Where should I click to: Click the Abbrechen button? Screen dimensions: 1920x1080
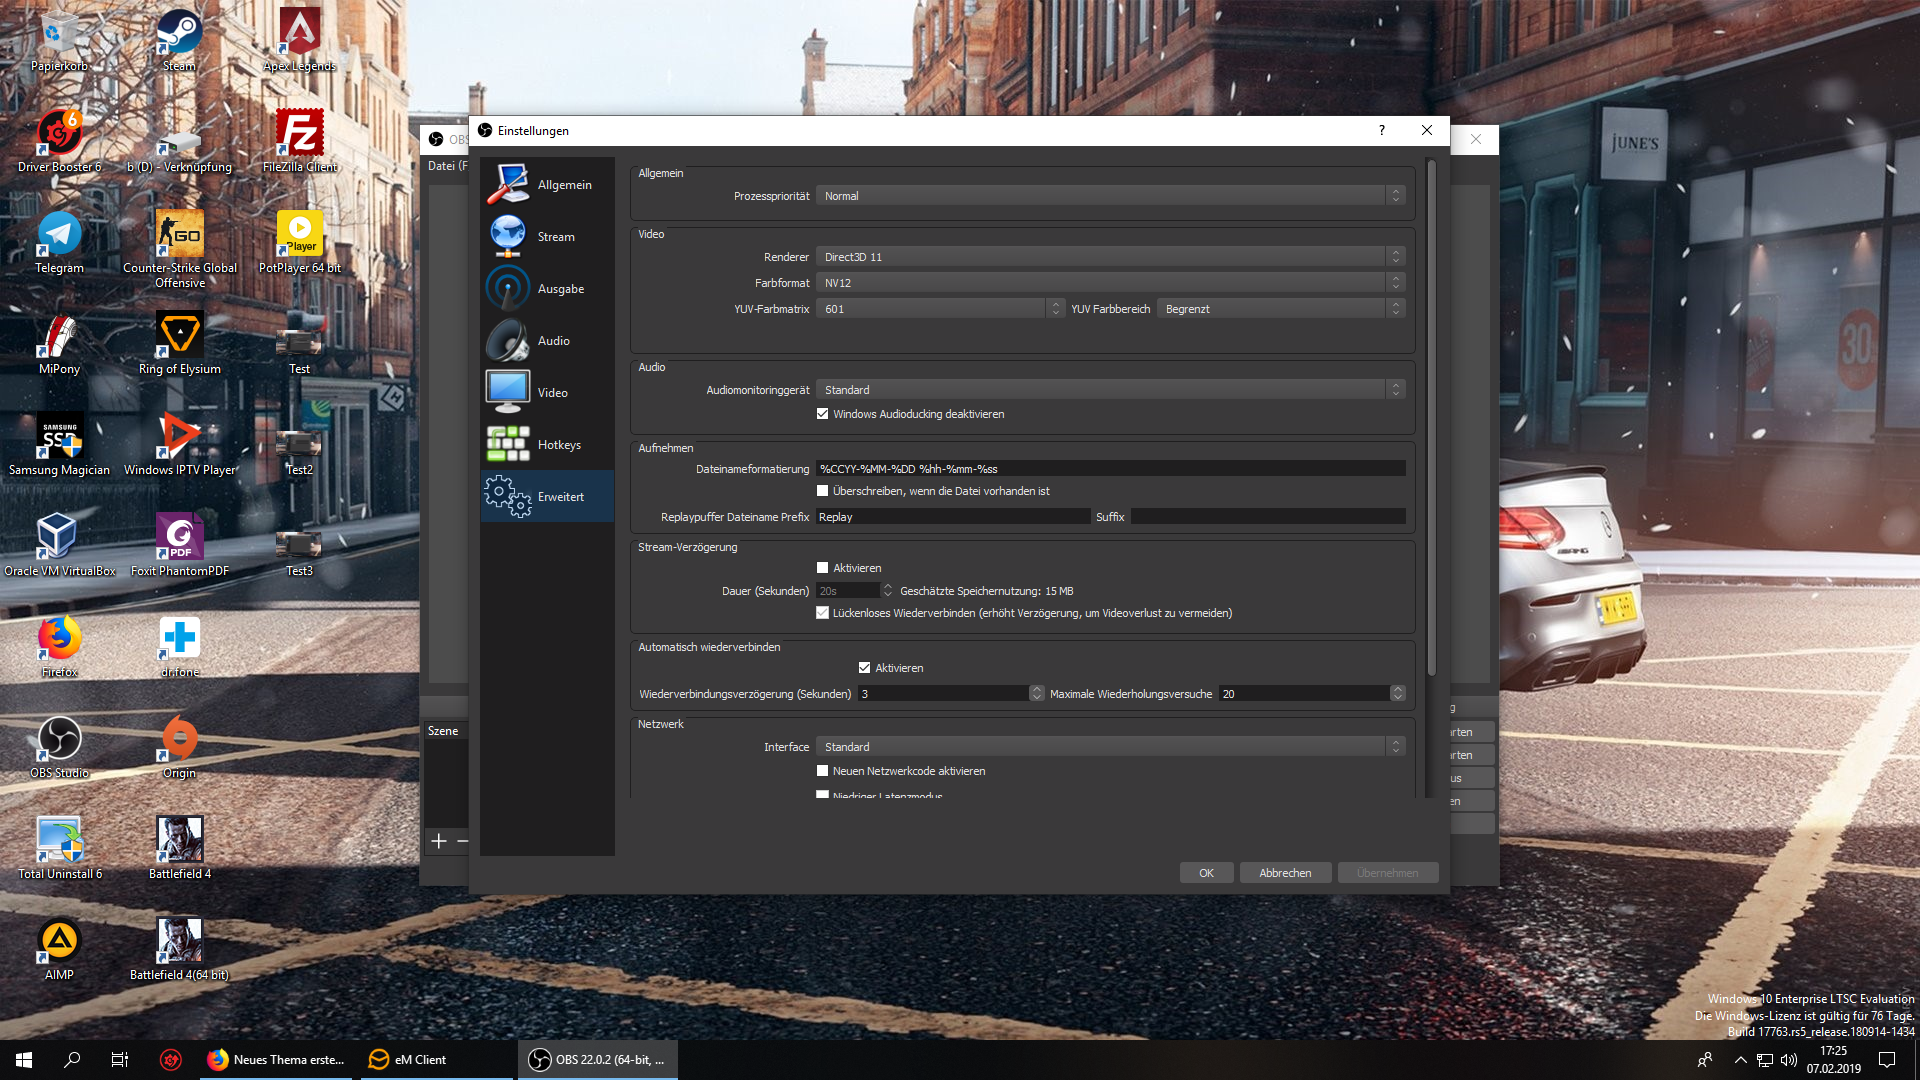point(1285,873)
